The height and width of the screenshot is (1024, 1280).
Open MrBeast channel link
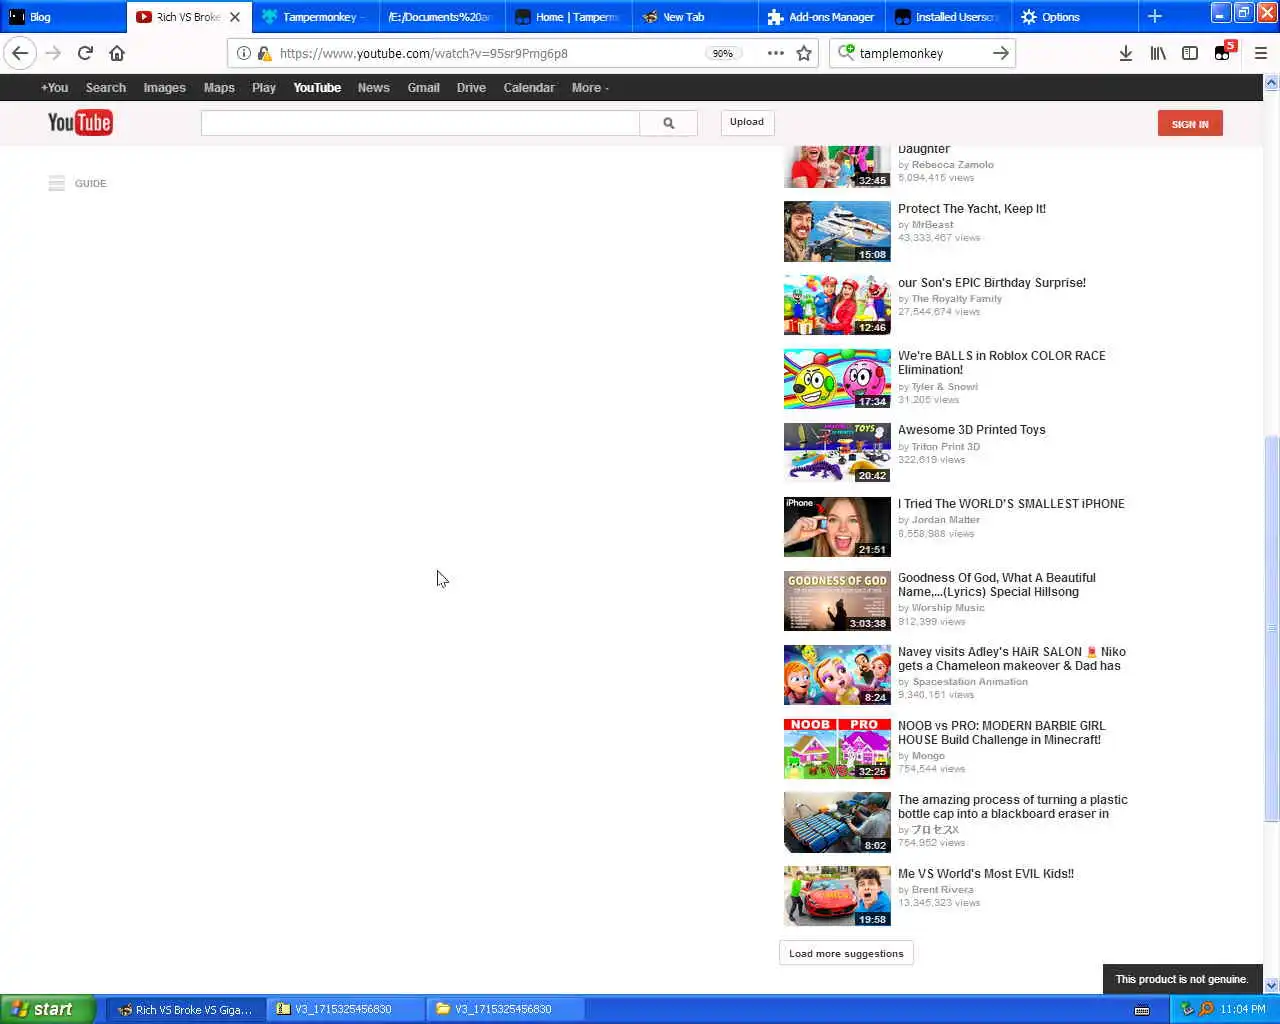pyautogui.click(x=932, y=225)
